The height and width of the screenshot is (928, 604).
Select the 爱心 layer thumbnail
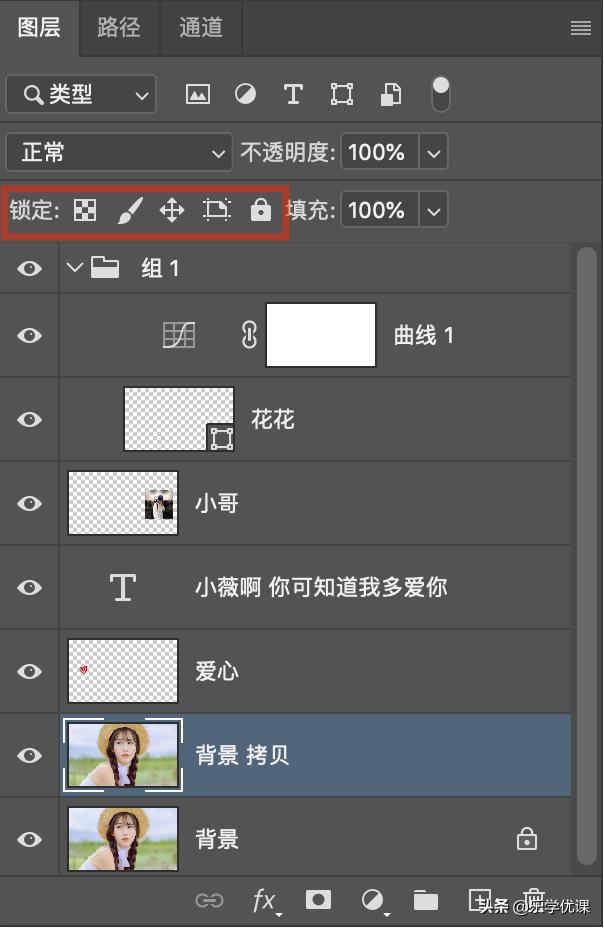(123, 671)
